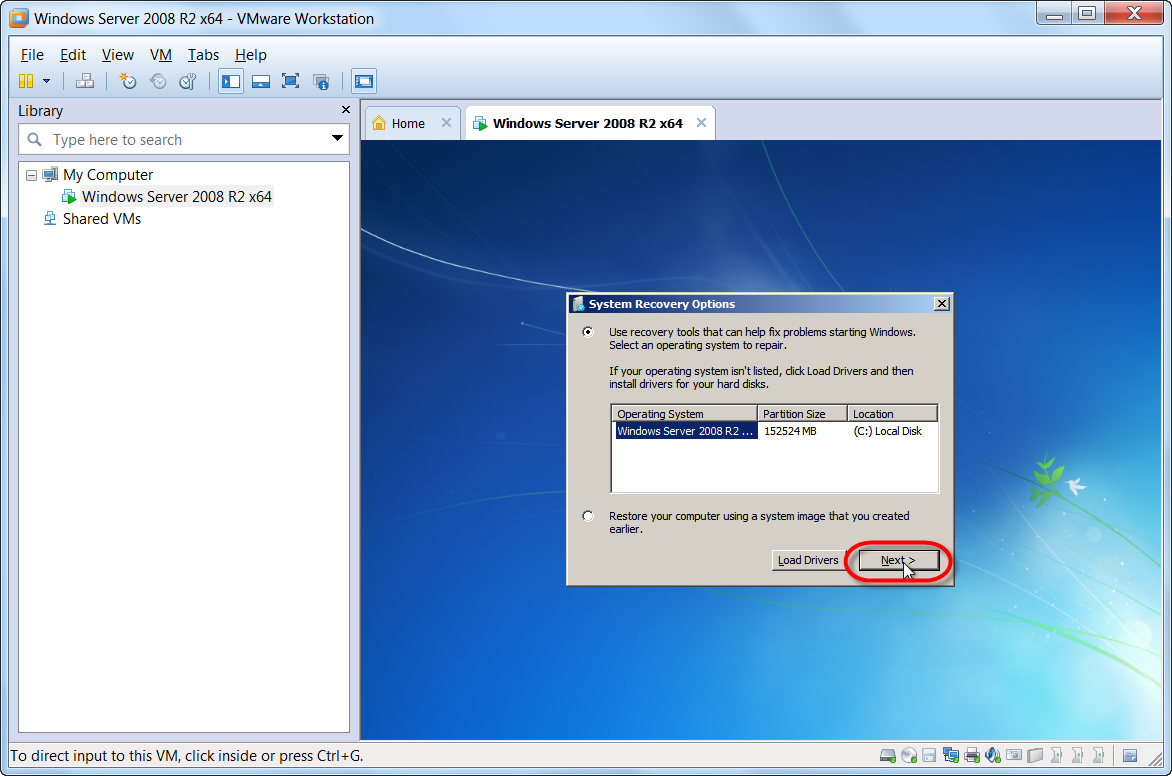Viewport: 1172px width, 776px height.
Task: Click the floppy drive status bar icon
Action: 929,755
